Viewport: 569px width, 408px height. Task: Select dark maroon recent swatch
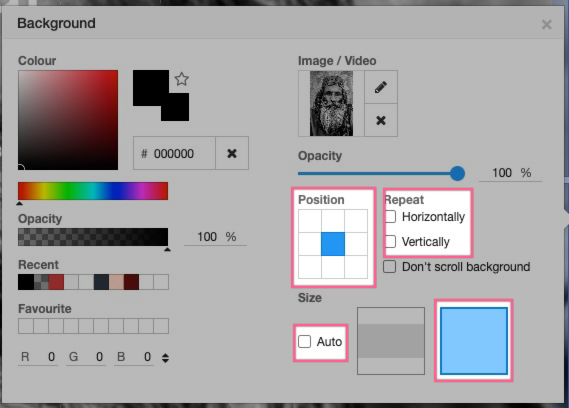click(x=131, y=282)
